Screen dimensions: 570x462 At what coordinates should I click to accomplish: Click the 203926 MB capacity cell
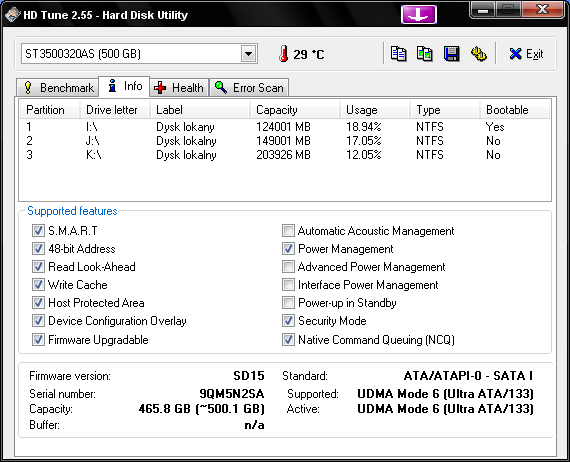283,155
